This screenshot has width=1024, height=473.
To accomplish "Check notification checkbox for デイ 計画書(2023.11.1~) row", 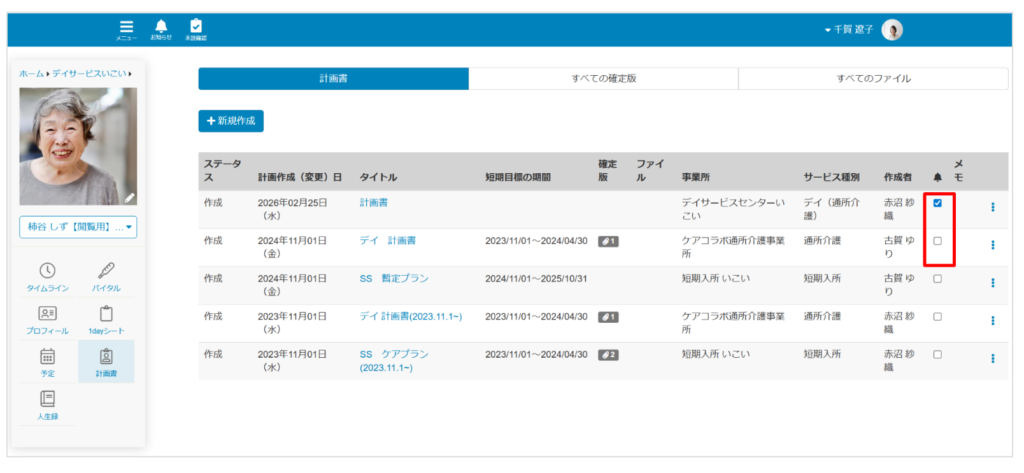I will pos(937,317).
